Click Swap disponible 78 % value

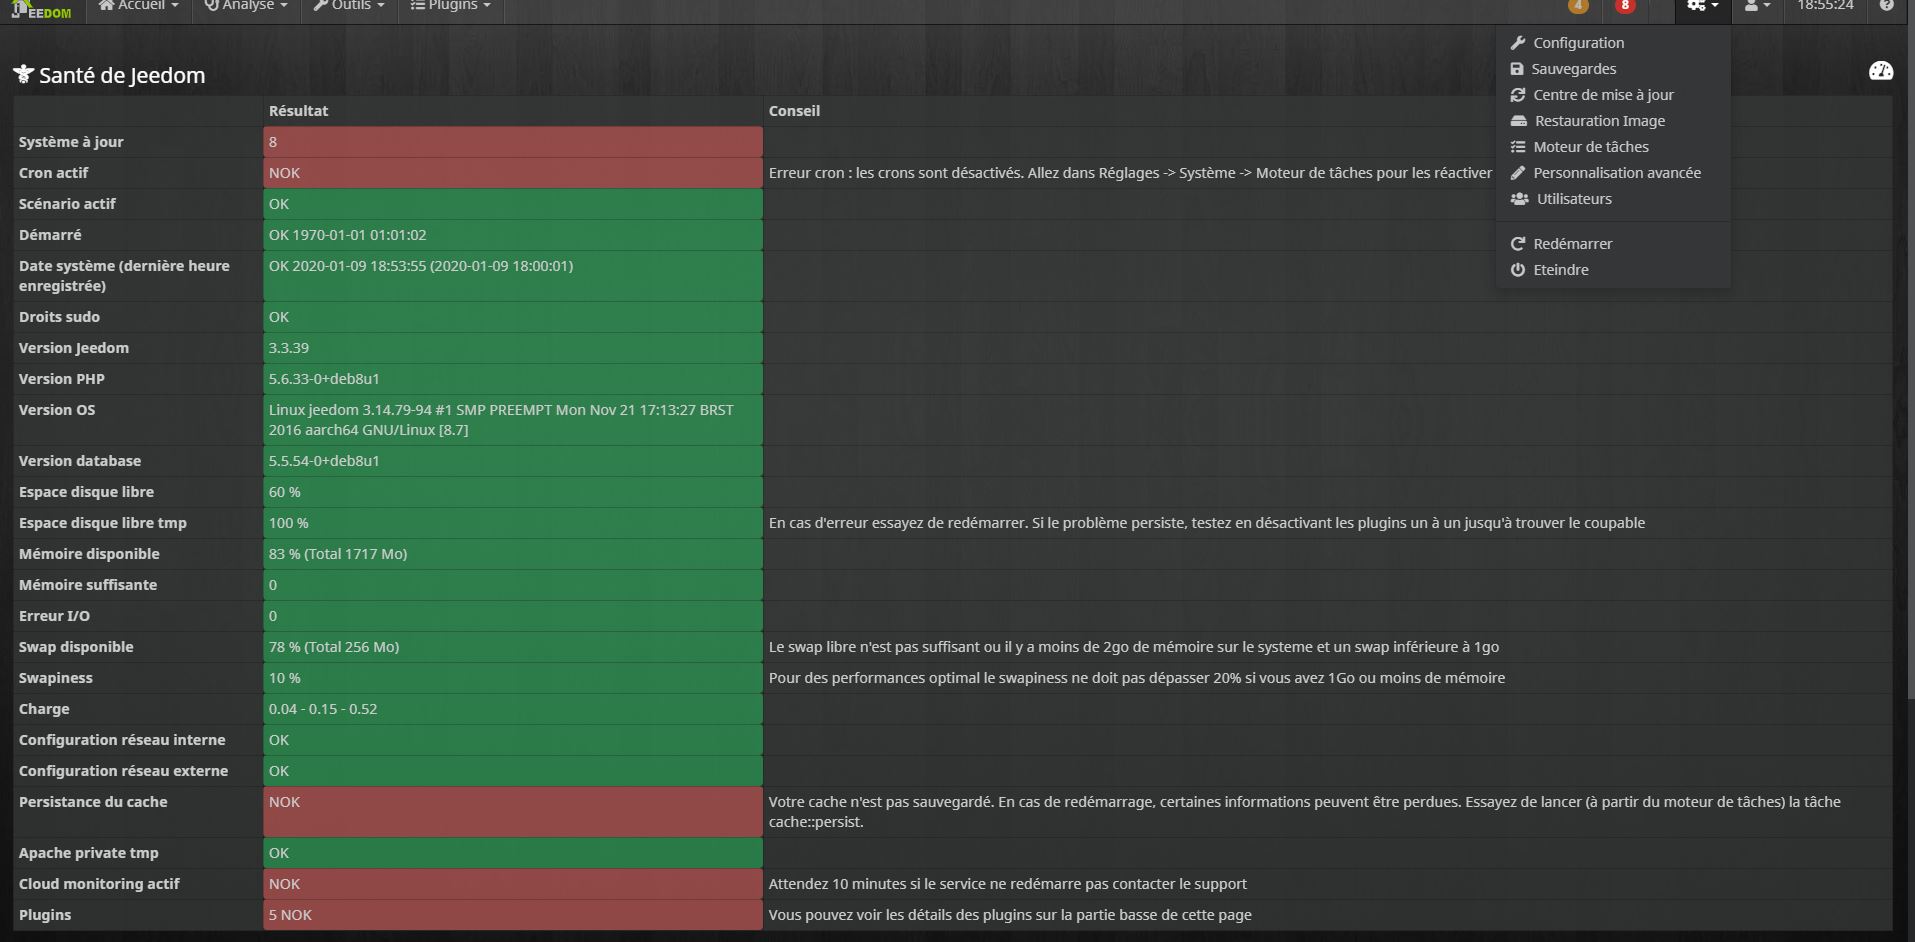tap(513, 647)
